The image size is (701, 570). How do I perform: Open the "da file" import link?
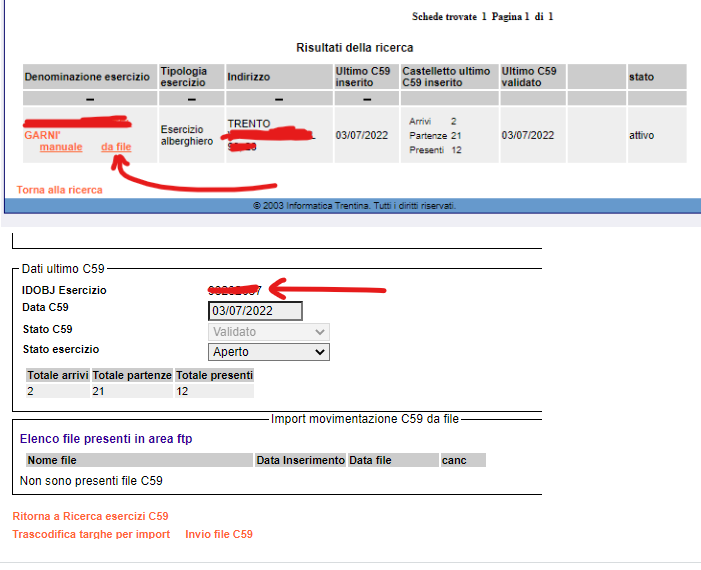pyautogui.click(x=116, y=147)
